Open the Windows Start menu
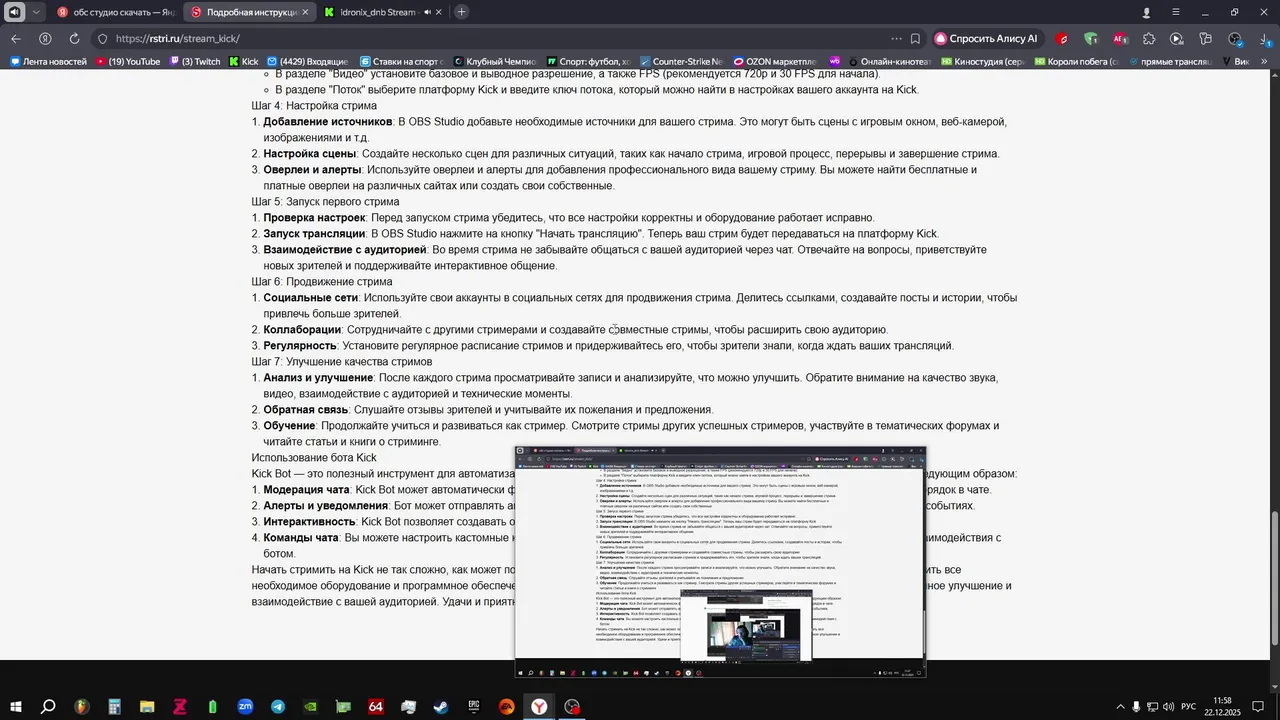This screenshot has height=720, width=1280. pyautogui.click(x=16, y=706)
